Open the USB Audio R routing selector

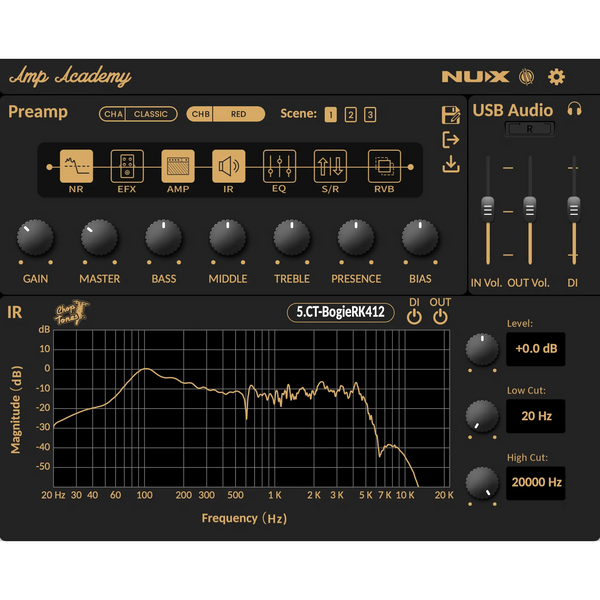530,129
